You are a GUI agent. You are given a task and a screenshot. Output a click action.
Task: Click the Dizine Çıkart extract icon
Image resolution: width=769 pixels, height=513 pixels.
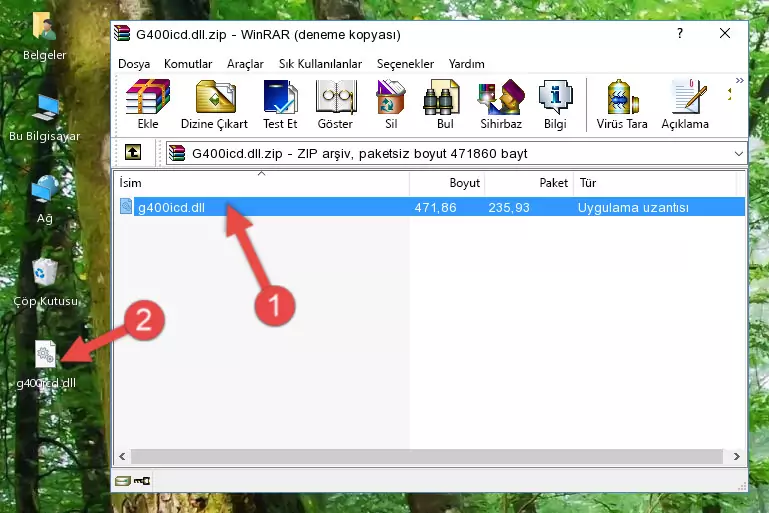(214, 104)
